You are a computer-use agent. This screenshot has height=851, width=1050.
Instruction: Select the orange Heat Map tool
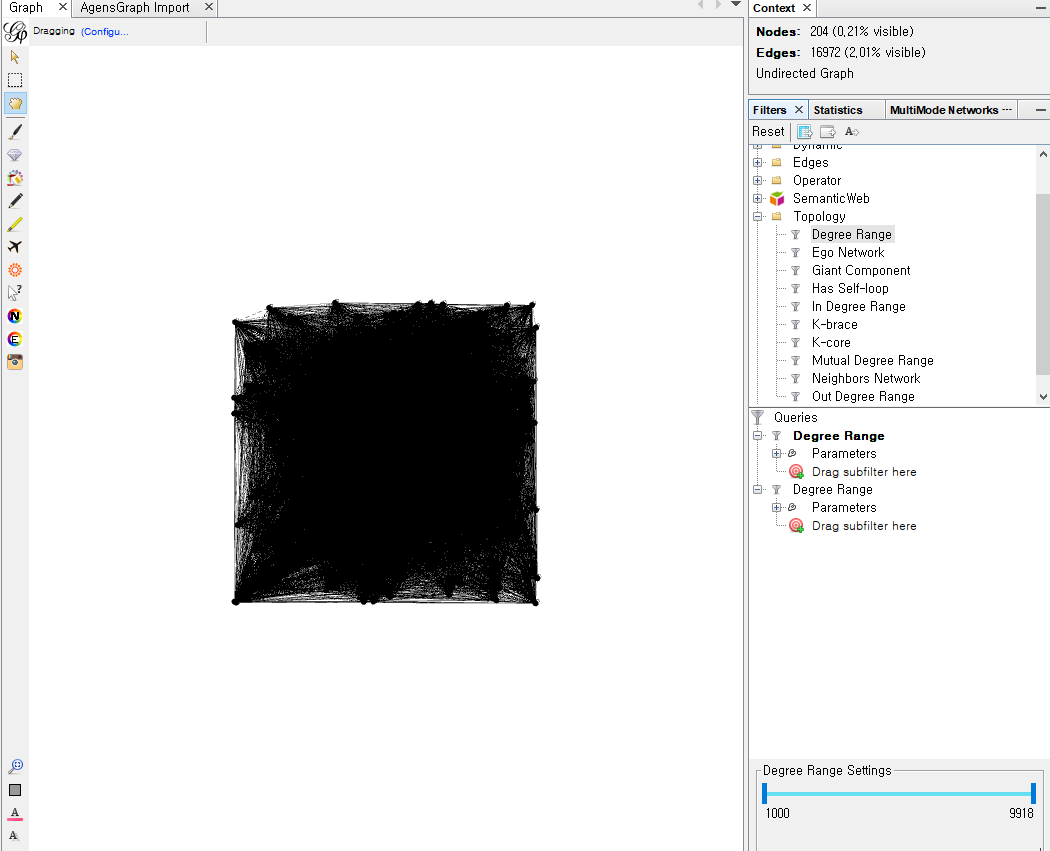15,270
